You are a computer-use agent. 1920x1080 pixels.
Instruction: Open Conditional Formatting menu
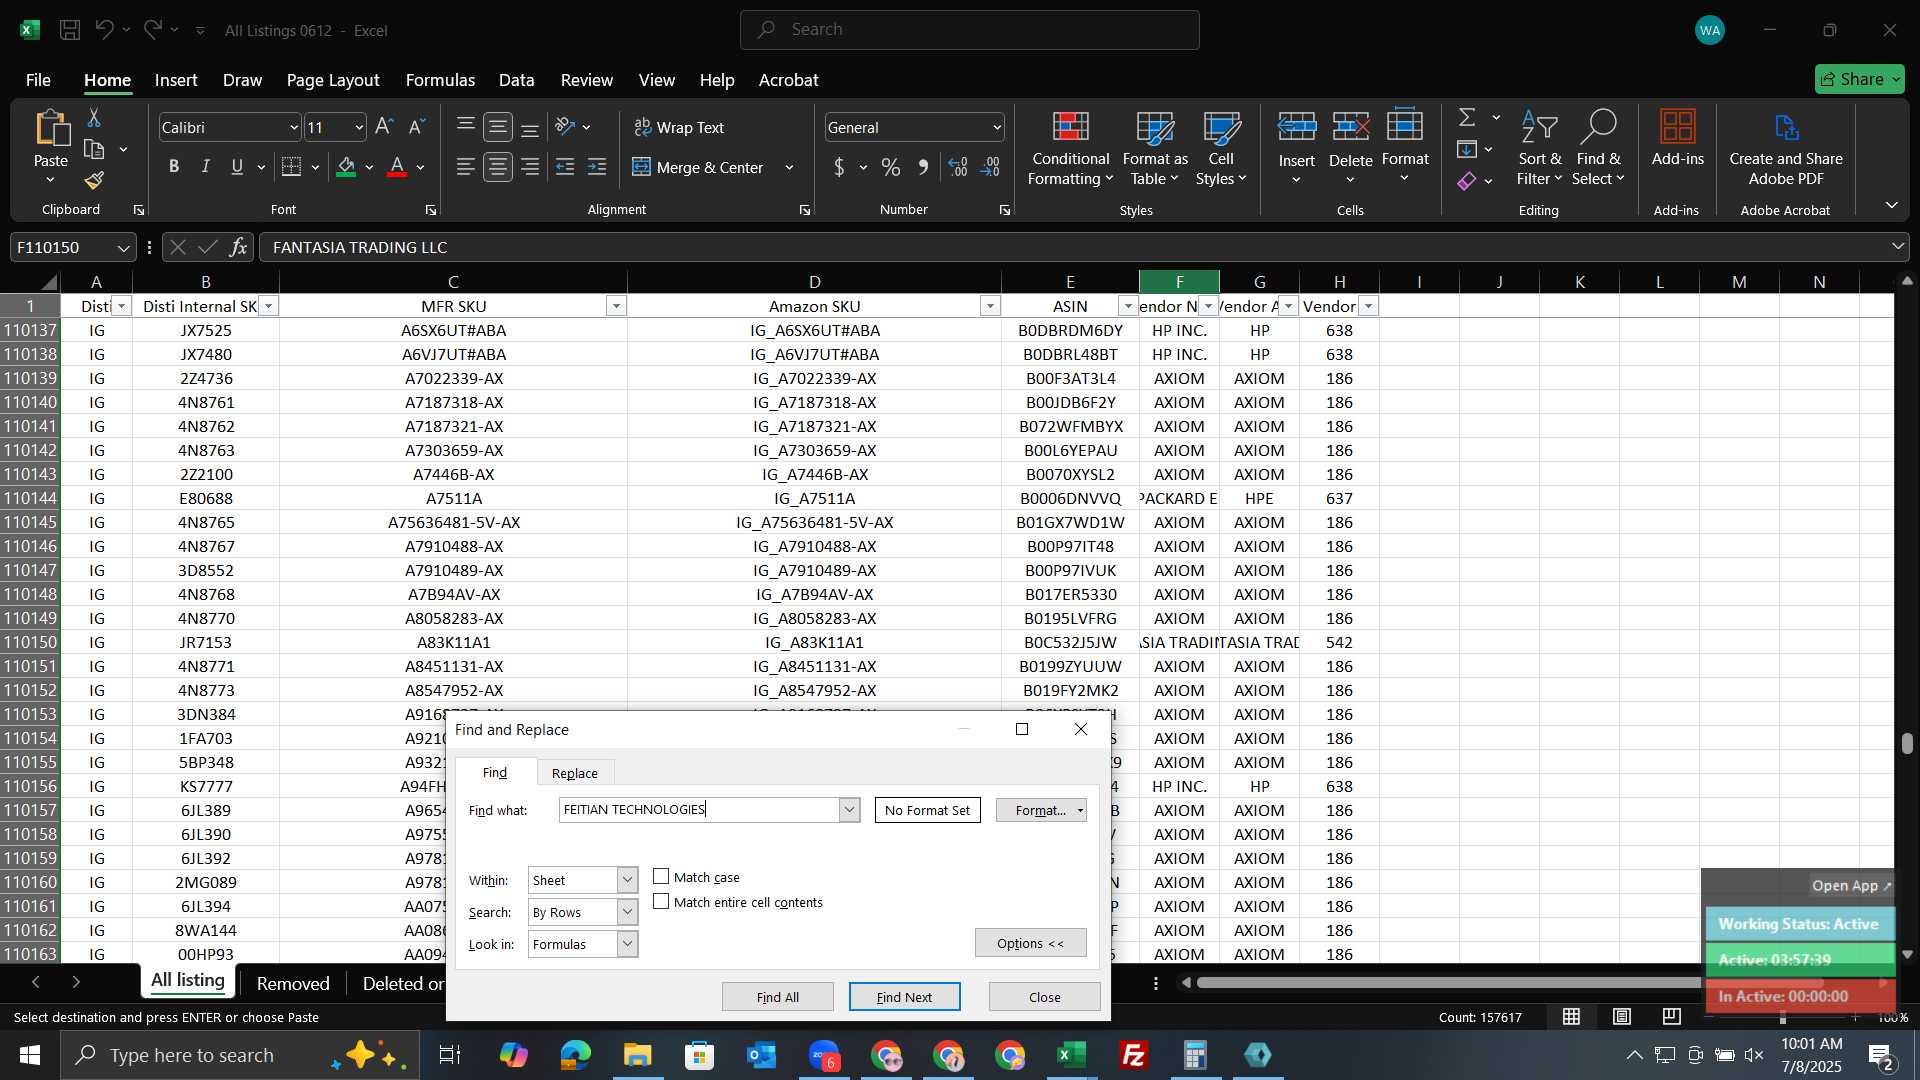[x=1070, y=149]
